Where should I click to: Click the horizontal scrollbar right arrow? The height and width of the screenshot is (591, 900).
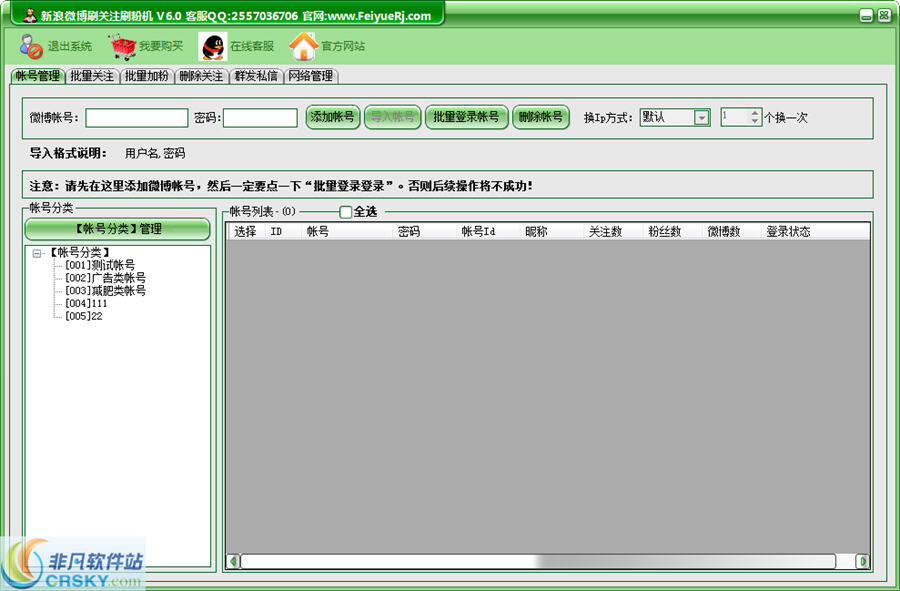862,562
